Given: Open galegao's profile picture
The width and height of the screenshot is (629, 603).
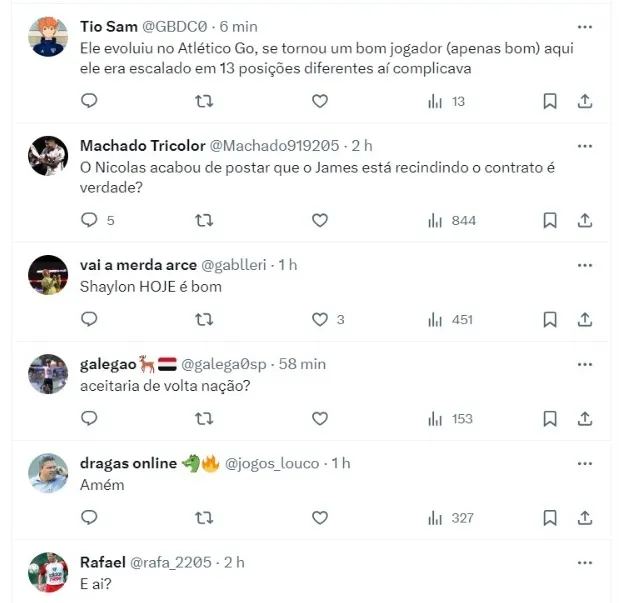Looking at the screenshot, I should tap(49, 373).
